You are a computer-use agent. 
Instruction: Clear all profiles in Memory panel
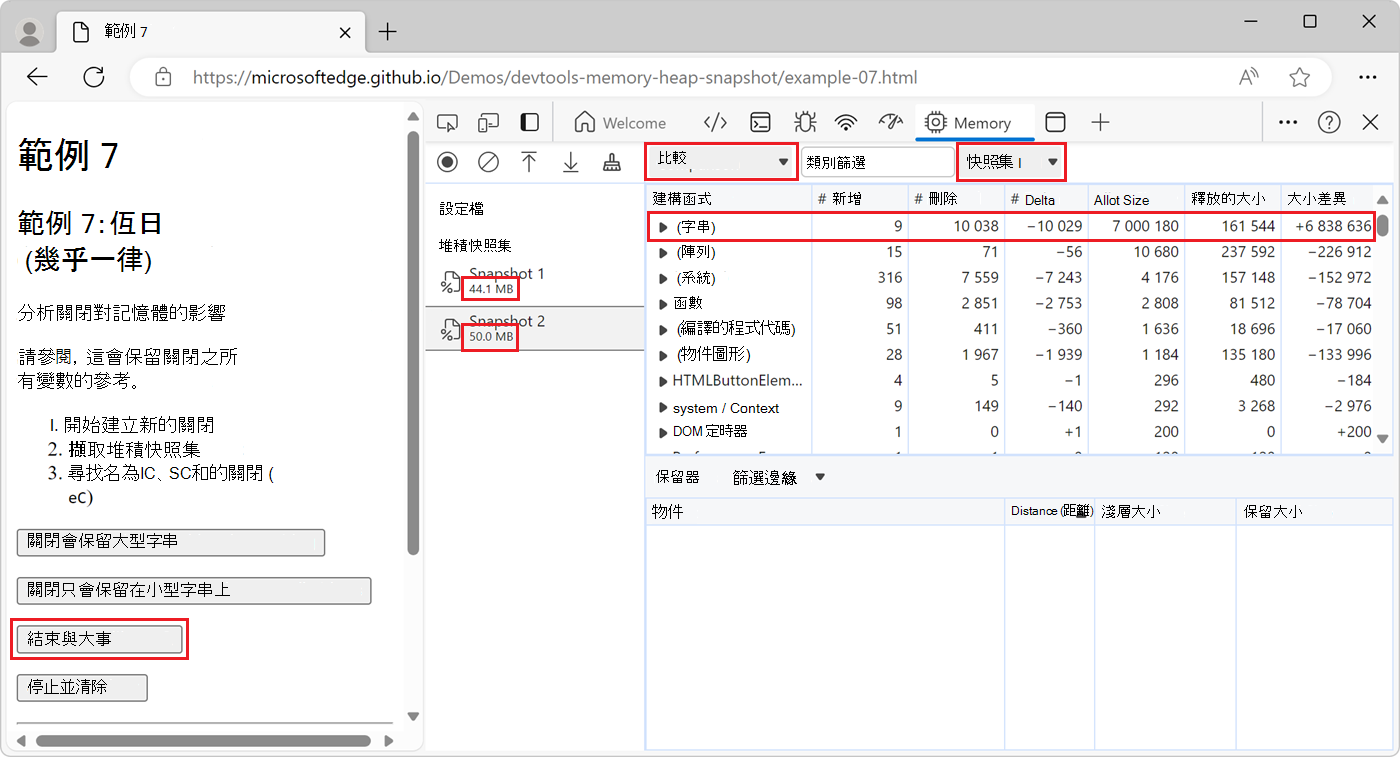(488, 162)
